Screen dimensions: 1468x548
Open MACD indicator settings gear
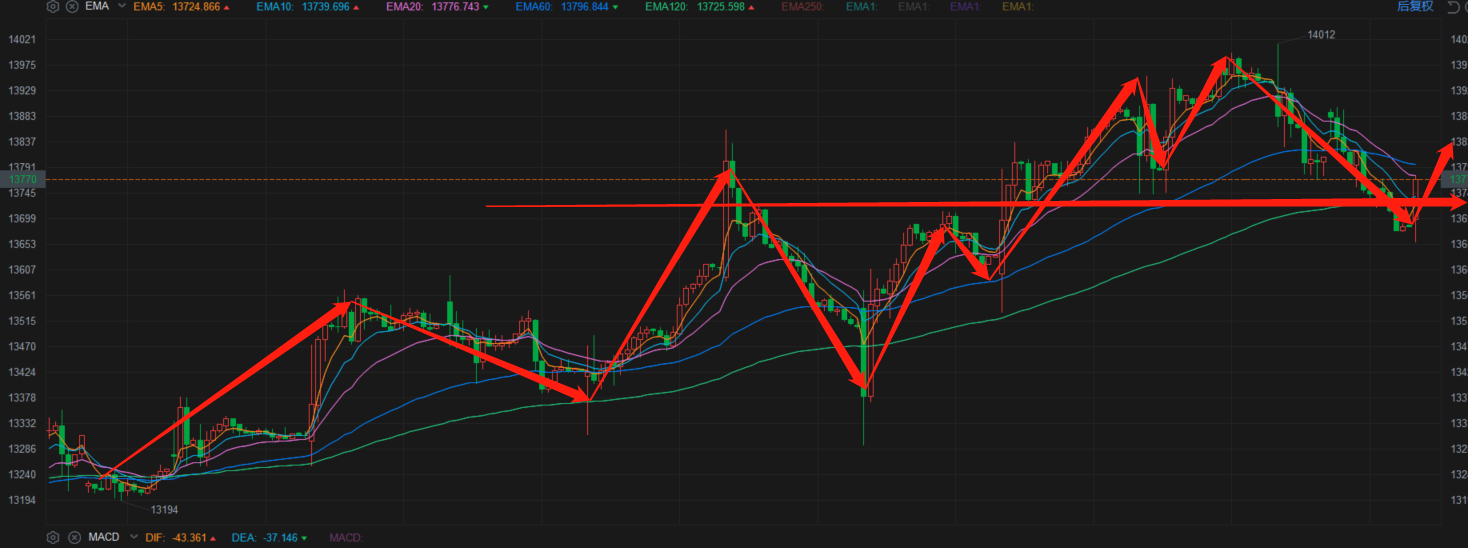[x=53, y=537]
